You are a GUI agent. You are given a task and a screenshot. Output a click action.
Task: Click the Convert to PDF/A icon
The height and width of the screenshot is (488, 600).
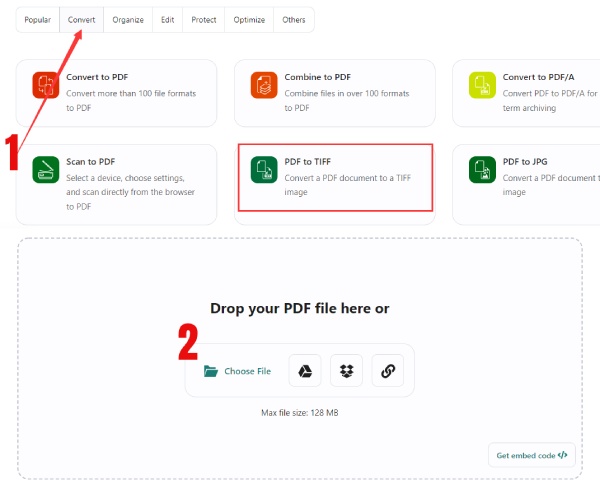[482, 85]
